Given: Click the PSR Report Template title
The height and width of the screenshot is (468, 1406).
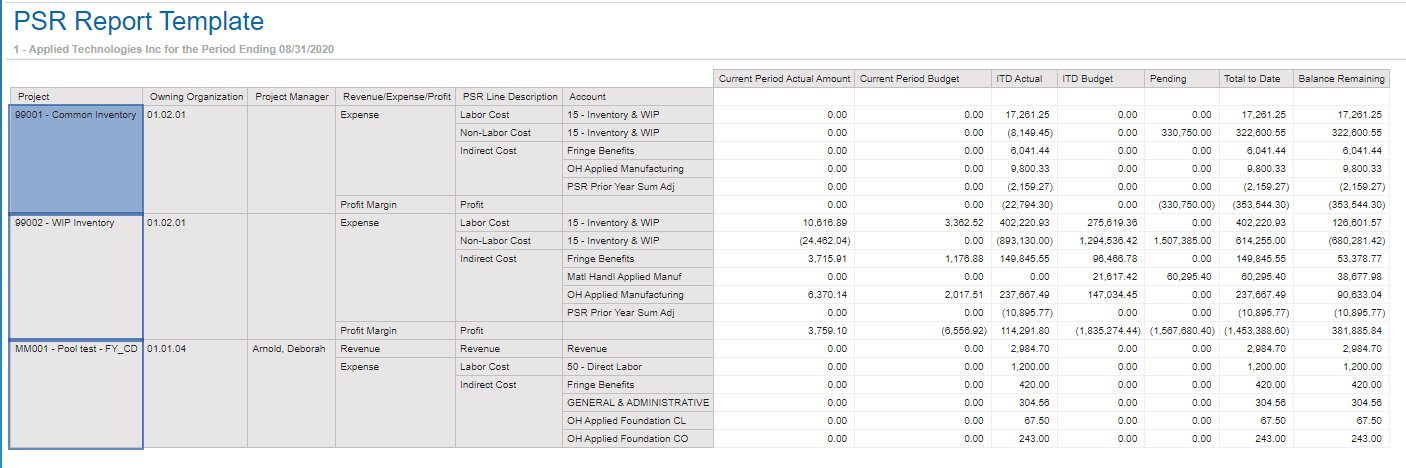Looking at the screenshot, I should click(139, 21).
